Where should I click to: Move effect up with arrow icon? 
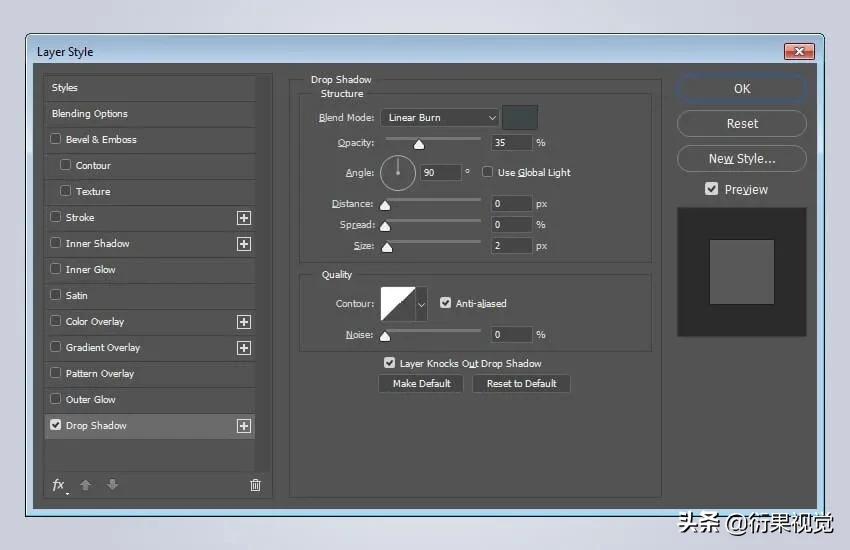[85, 485]
